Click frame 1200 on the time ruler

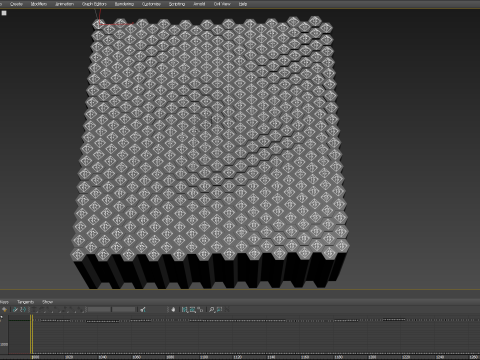click(372, 357)
